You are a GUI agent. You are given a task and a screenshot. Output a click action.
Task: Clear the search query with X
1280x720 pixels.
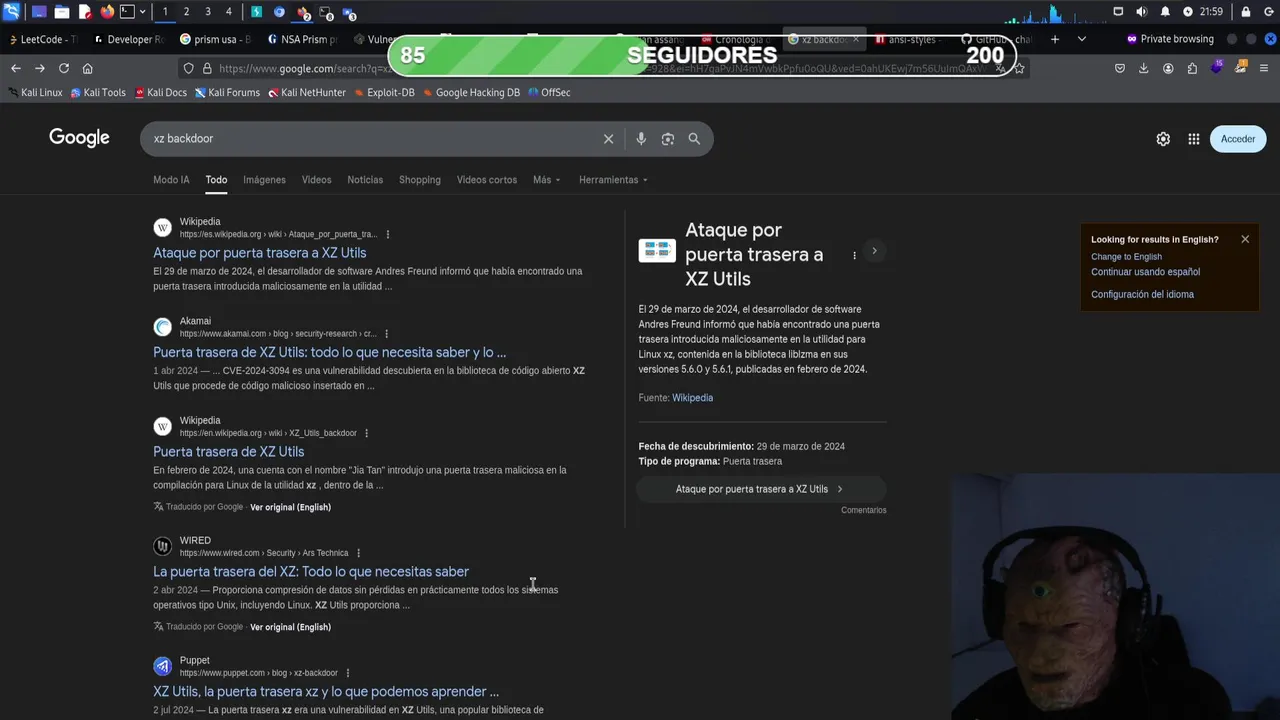coord(608,139)
